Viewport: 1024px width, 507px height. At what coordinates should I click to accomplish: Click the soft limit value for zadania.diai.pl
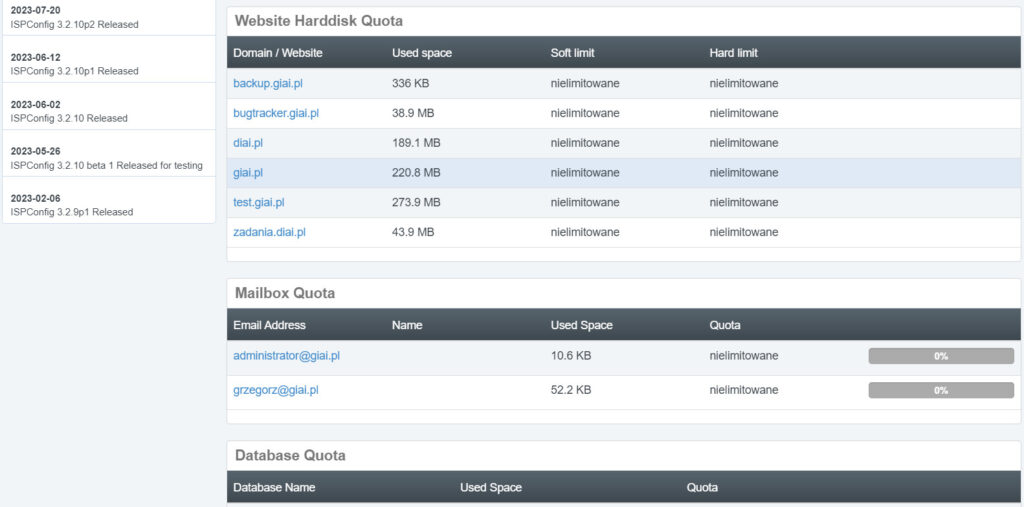pos(585,232)
